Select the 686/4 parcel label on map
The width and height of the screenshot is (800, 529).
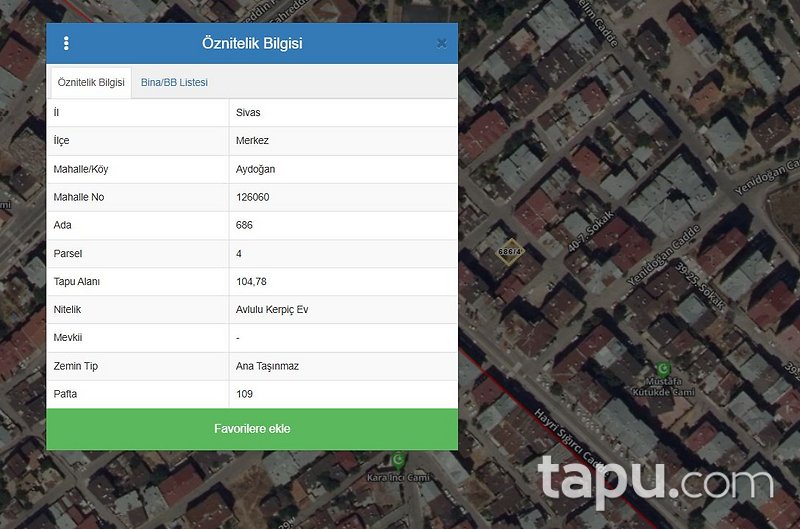click(x=511, y=250)
